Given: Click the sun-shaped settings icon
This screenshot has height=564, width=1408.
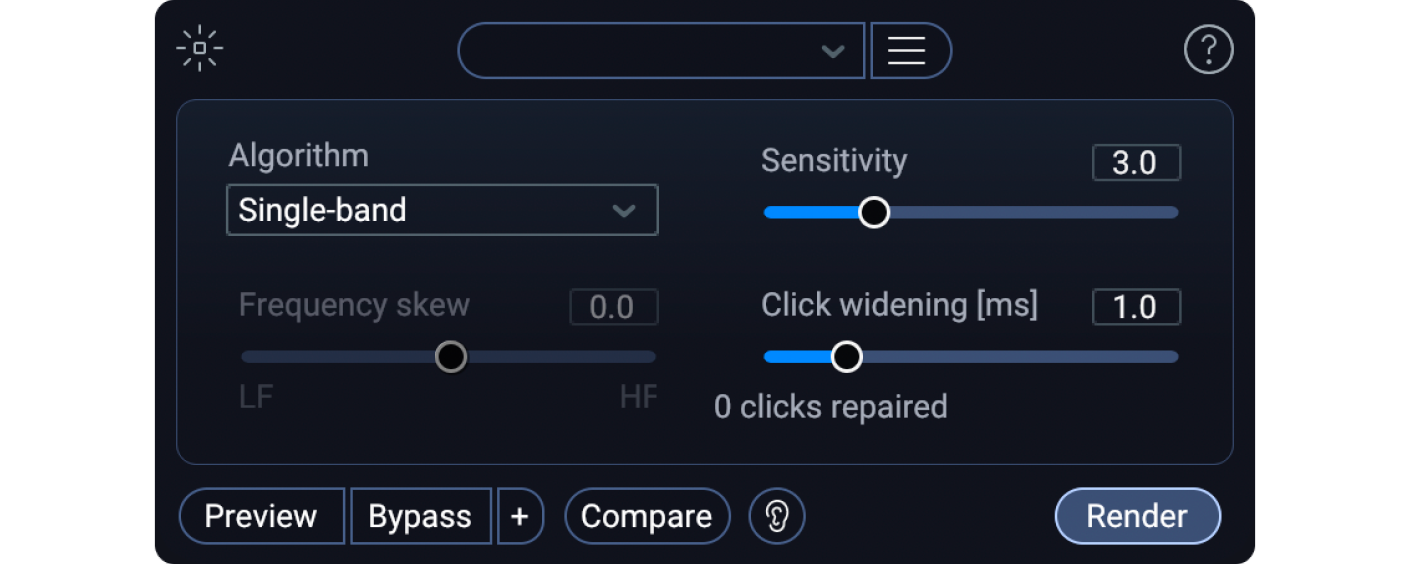Looking at the screenshot, I should tap(199, 48).
